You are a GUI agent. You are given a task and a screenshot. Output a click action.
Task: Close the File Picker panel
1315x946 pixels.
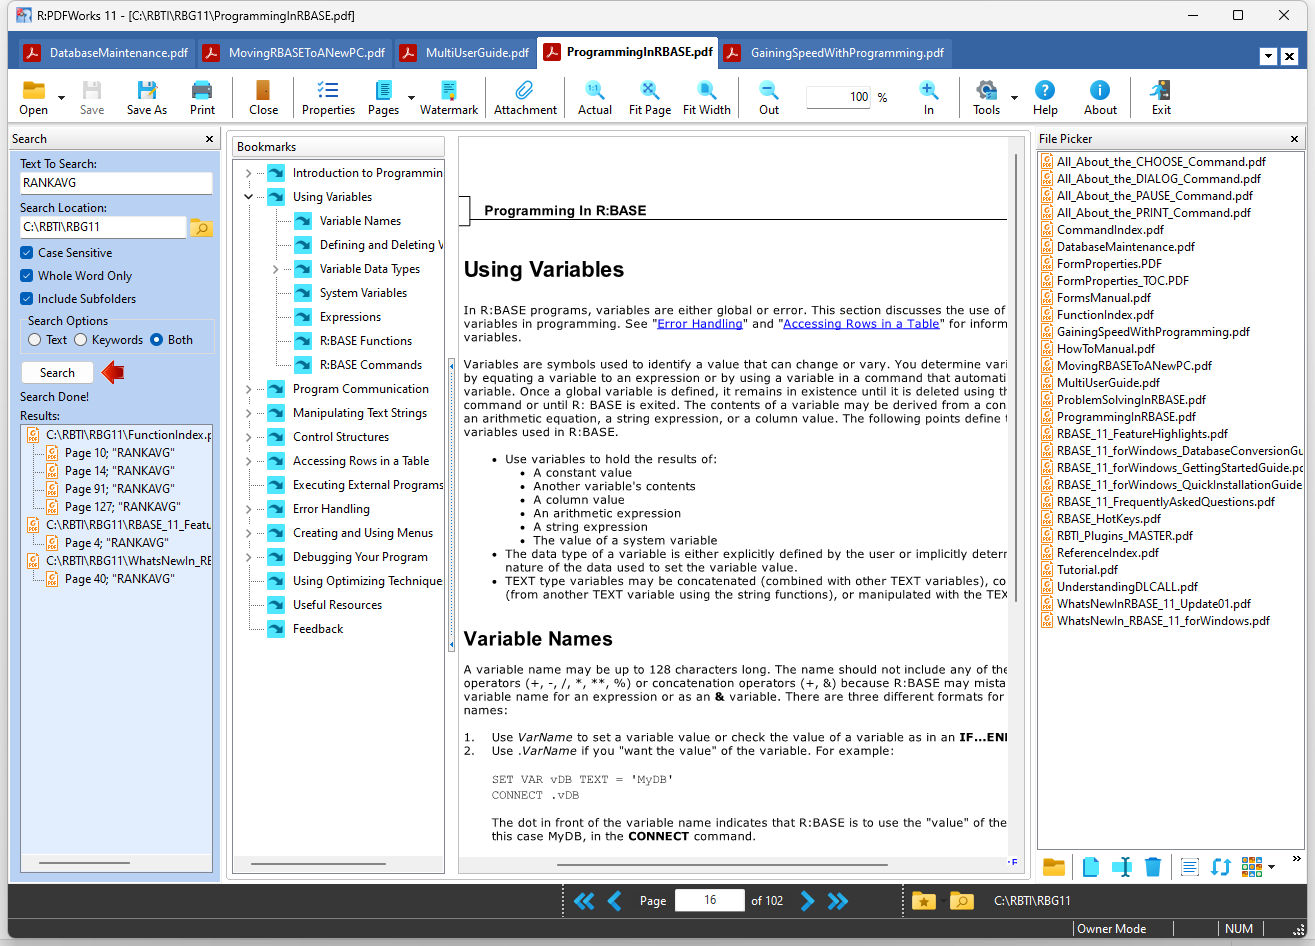click(x=1294, y=139)
